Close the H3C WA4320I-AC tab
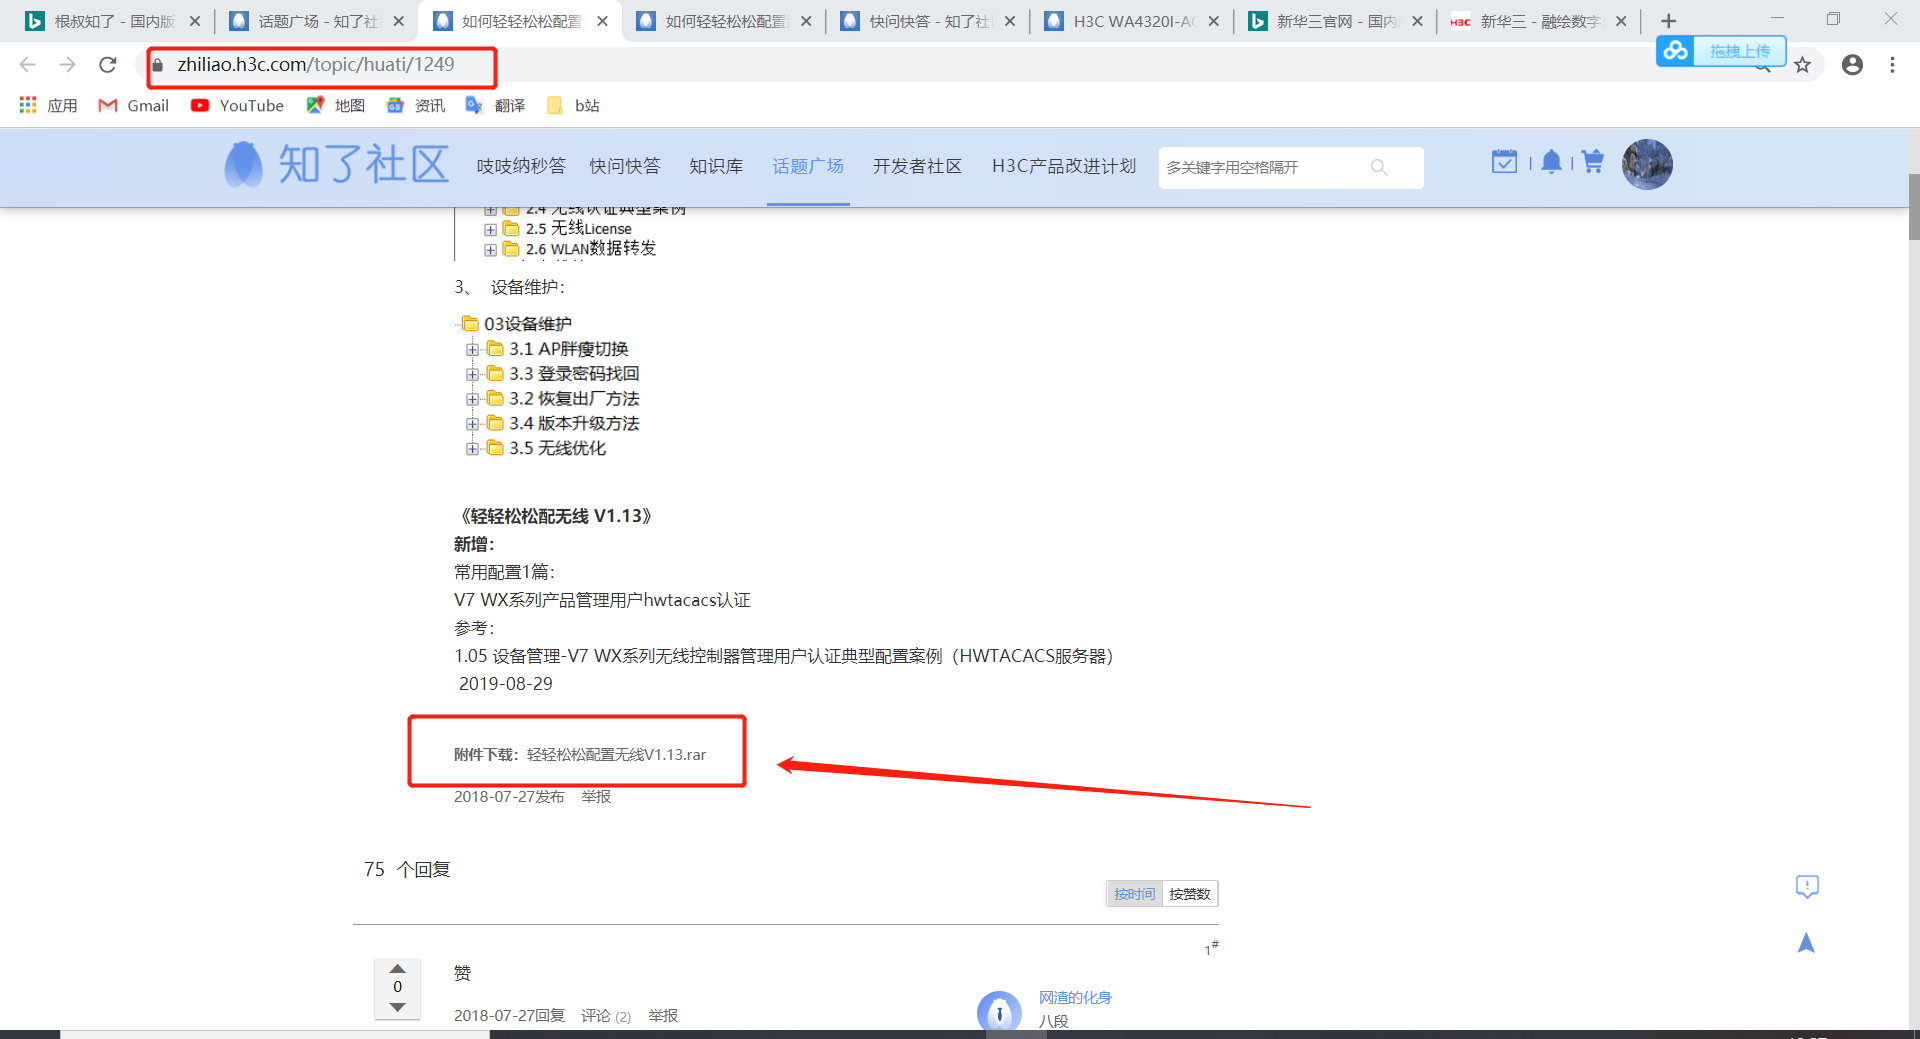 [1214, 21]
